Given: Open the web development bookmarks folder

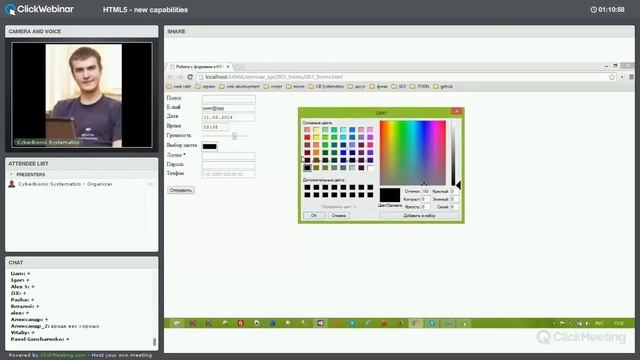Looking at the screenshot, I should [x=239, y=87].
